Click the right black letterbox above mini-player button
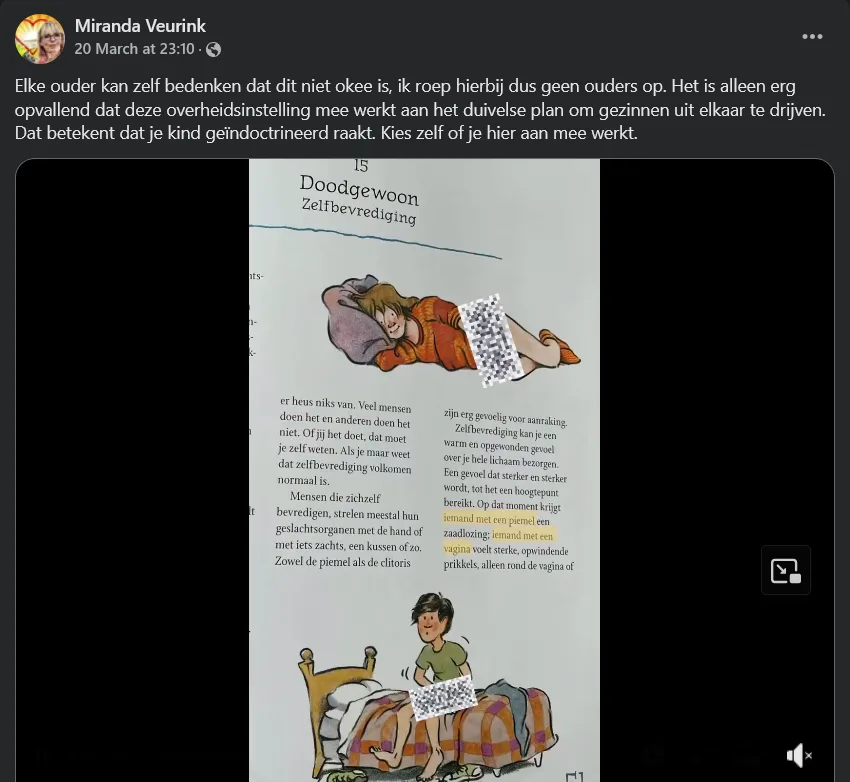850x782 pixels. coord(716,352)
